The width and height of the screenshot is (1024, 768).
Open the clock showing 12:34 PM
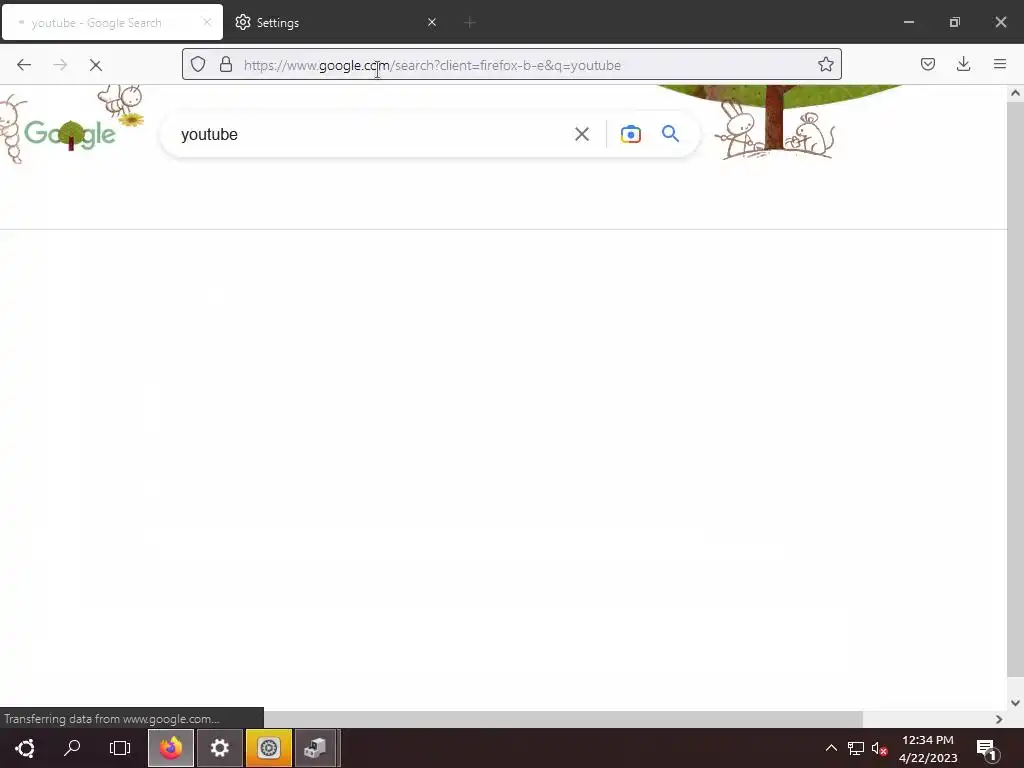coord(928,748)
